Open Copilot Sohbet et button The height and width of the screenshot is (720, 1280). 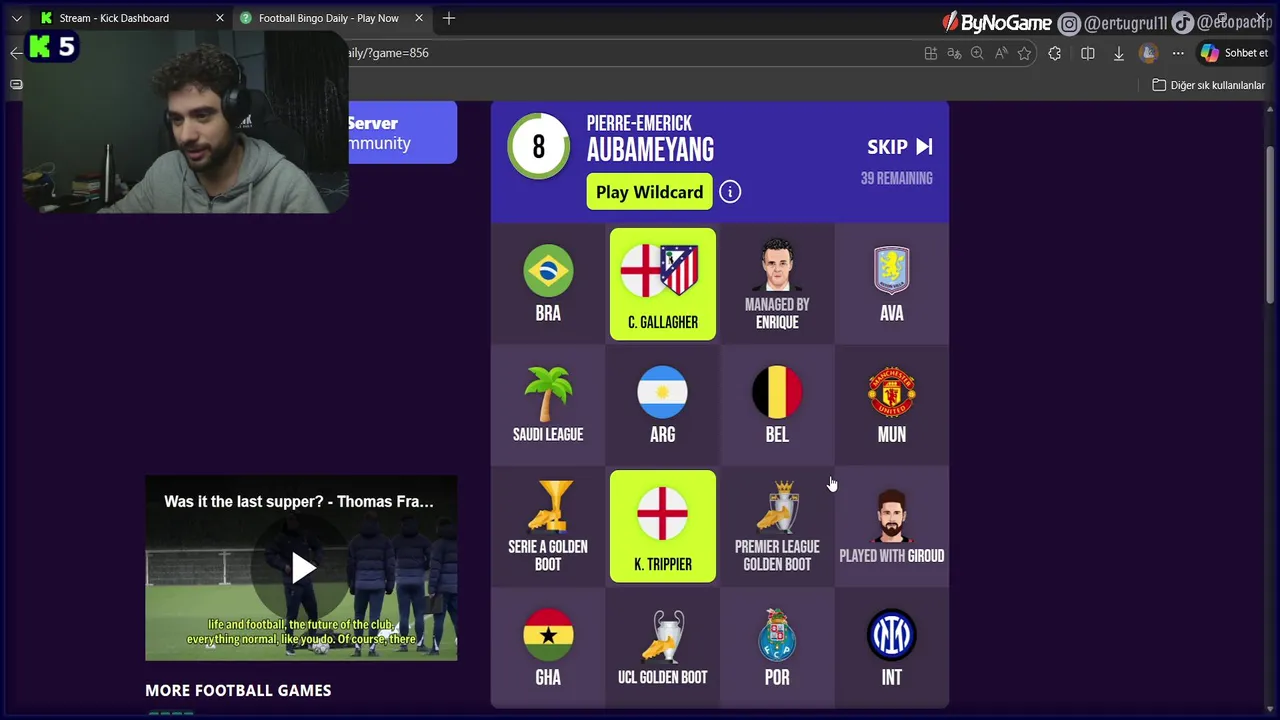[x=1235, y=53]
